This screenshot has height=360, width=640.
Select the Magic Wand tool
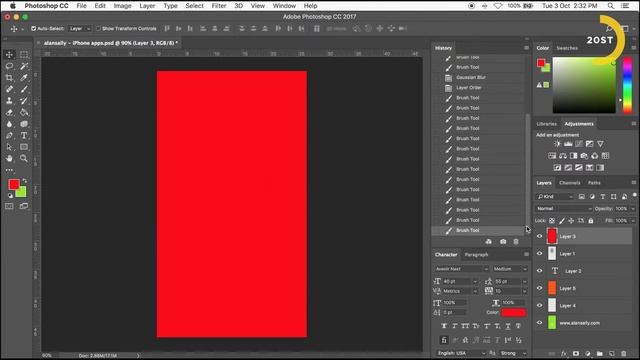[x=24, y=66]
